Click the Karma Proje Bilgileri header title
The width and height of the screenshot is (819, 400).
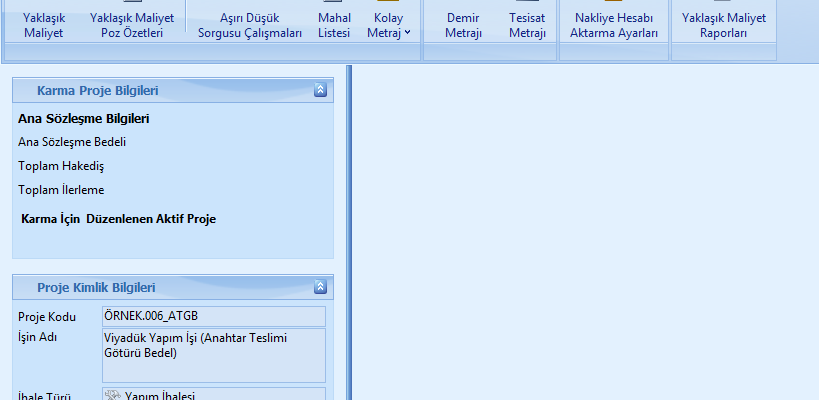tap(97, 91)
